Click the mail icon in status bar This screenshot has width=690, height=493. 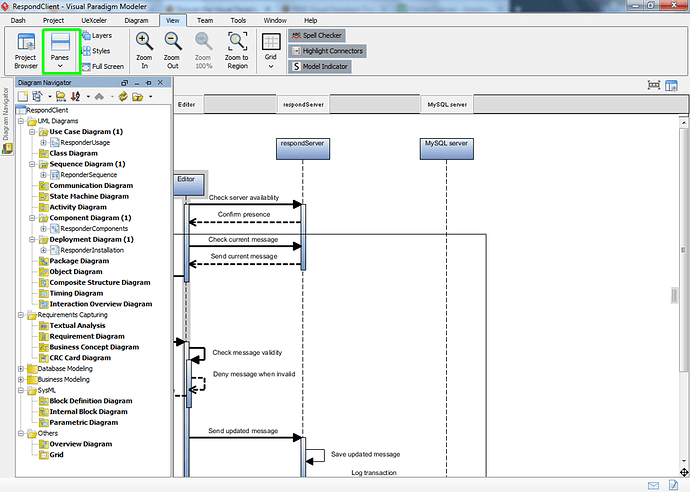(653, 486)
